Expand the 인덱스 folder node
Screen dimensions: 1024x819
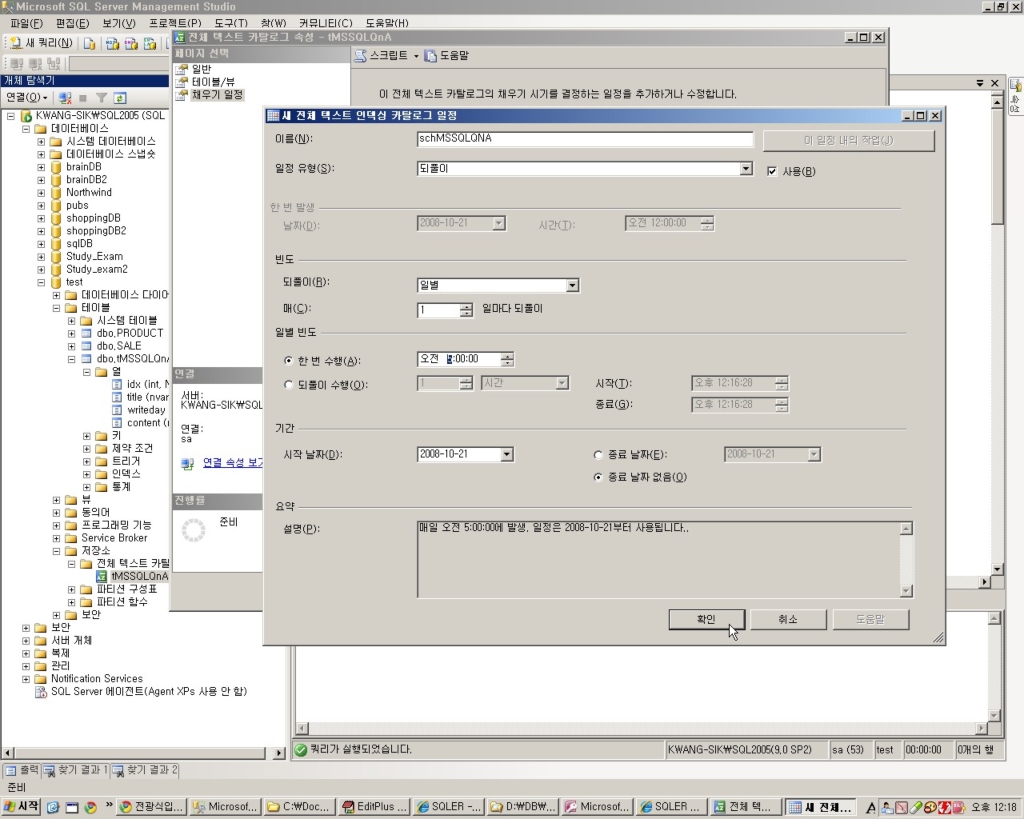(87, 474)
